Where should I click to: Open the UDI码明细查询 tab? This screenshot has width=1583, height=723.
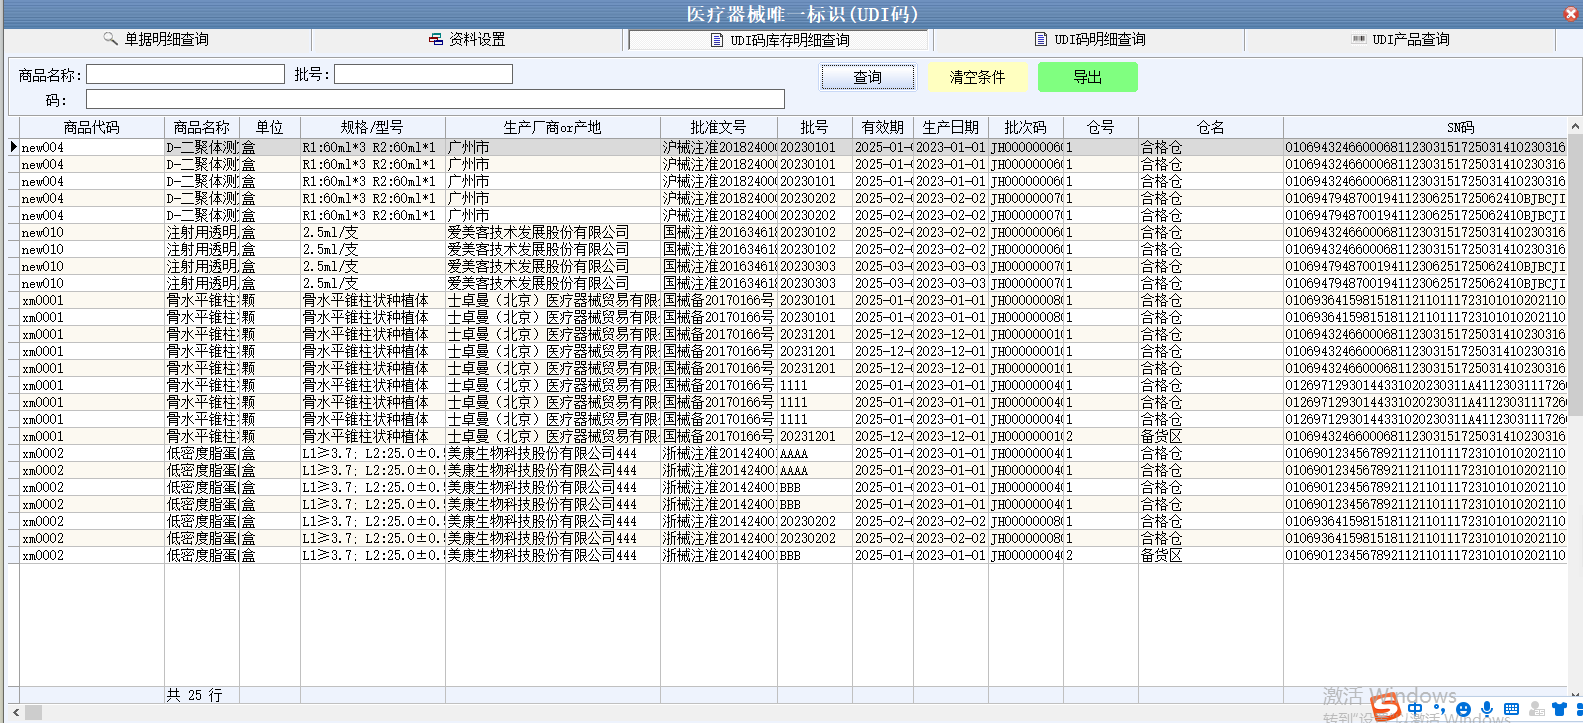[1090, 40]
